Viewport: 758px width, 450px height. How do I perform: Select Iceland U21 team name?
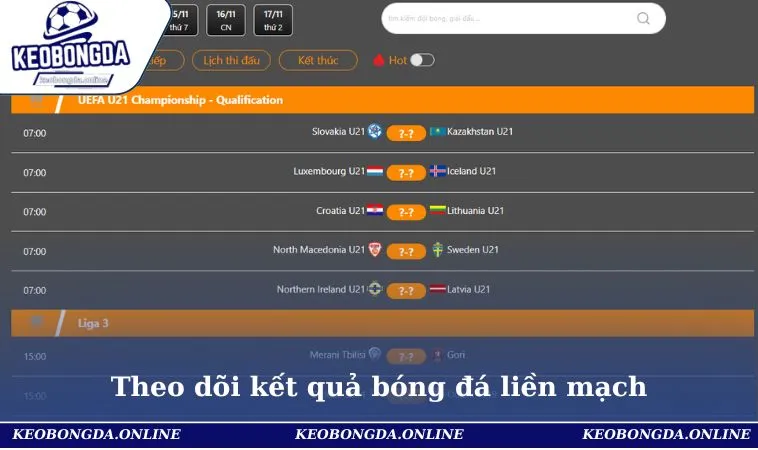click(x=471, y=171)
